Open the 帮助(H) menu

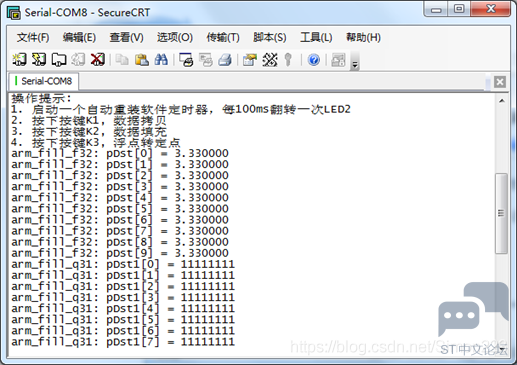coord(363,37)
